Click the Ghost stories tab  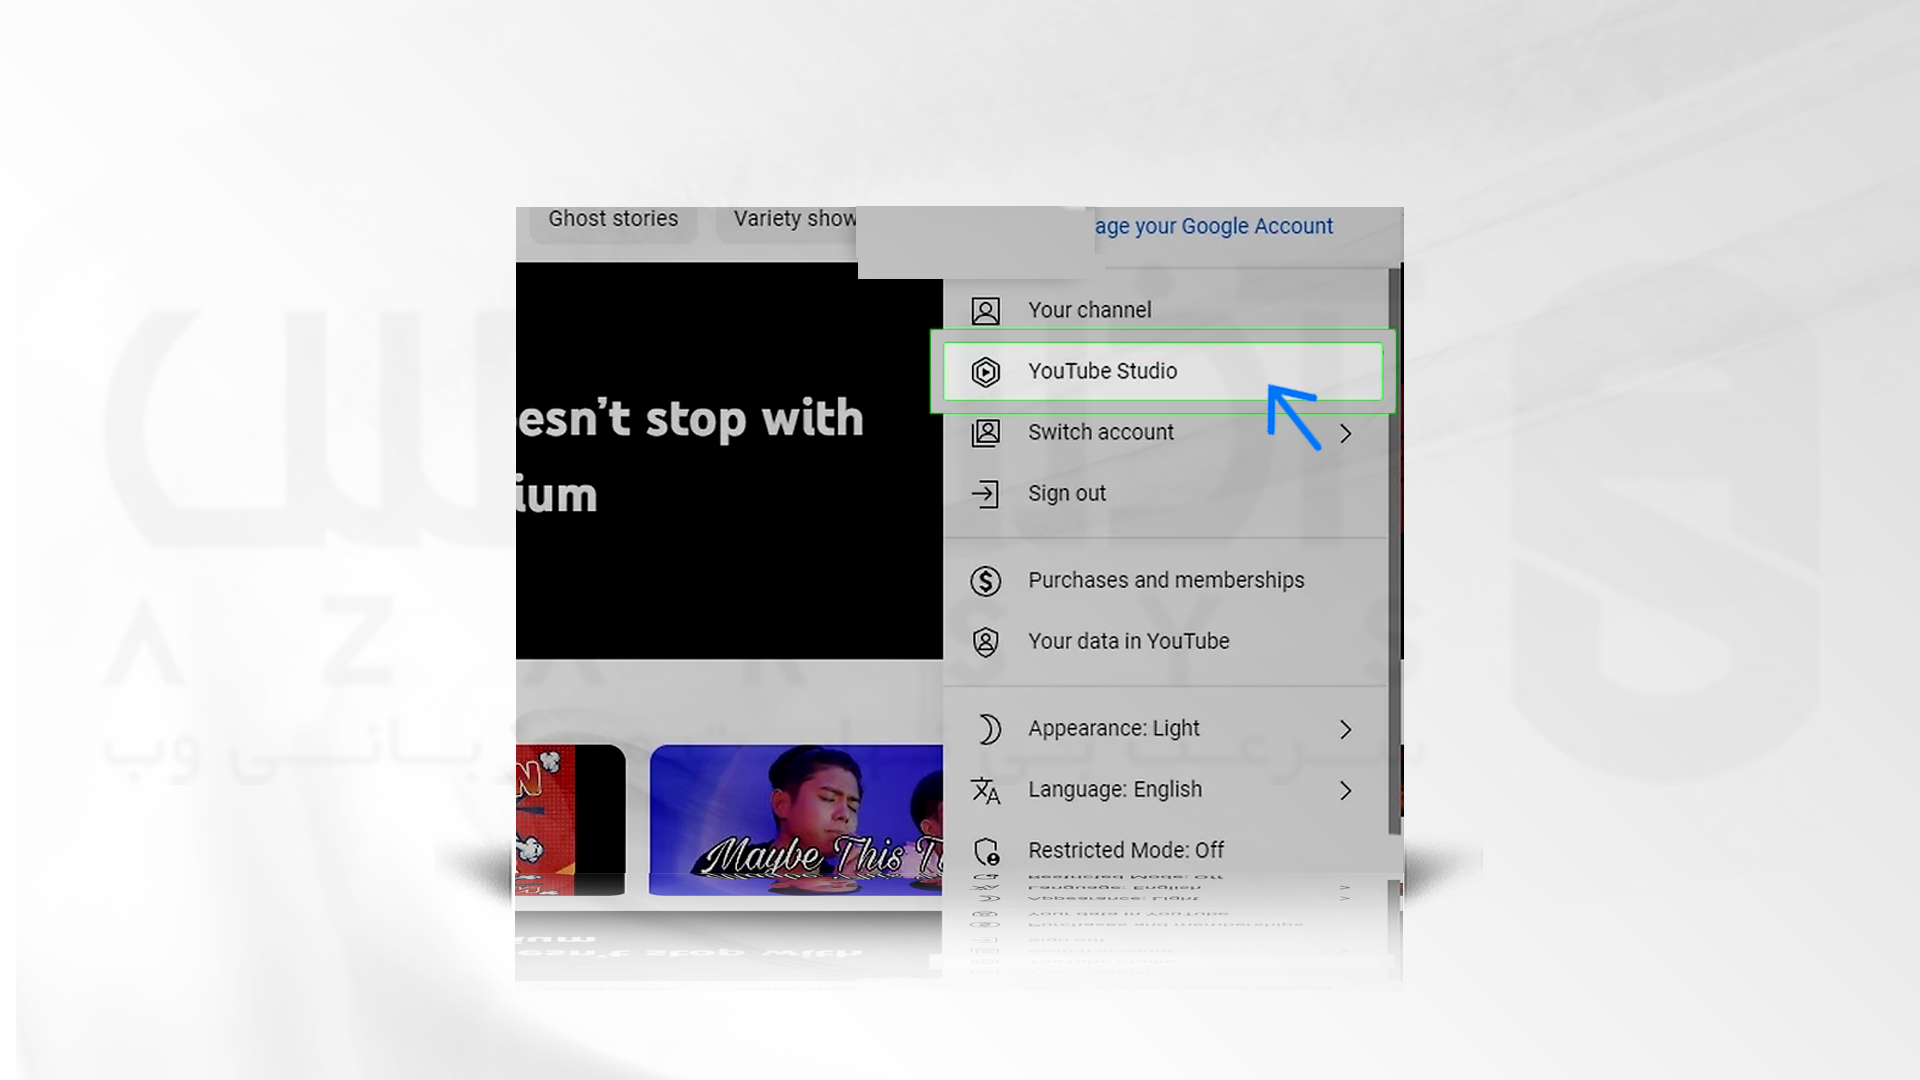(x=613, y=218)
